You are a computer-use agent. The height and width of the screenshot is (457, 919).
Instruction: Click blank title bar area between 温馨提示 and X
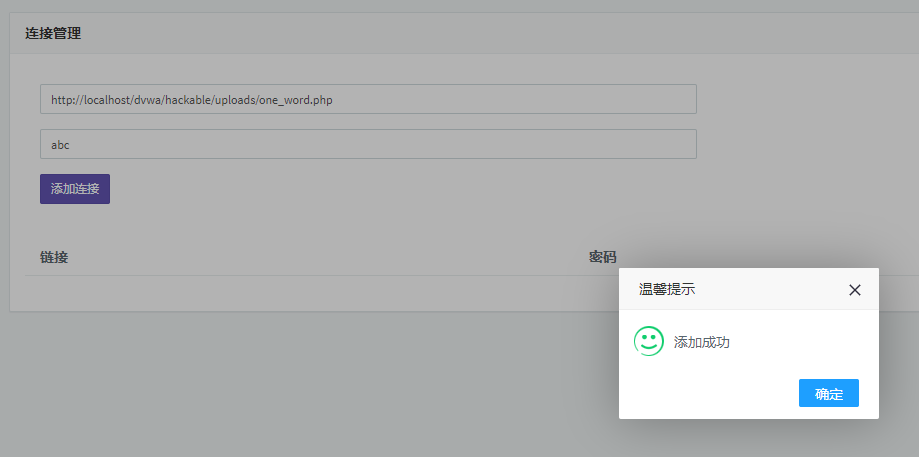pyautogui.click(x=770, y=290)
